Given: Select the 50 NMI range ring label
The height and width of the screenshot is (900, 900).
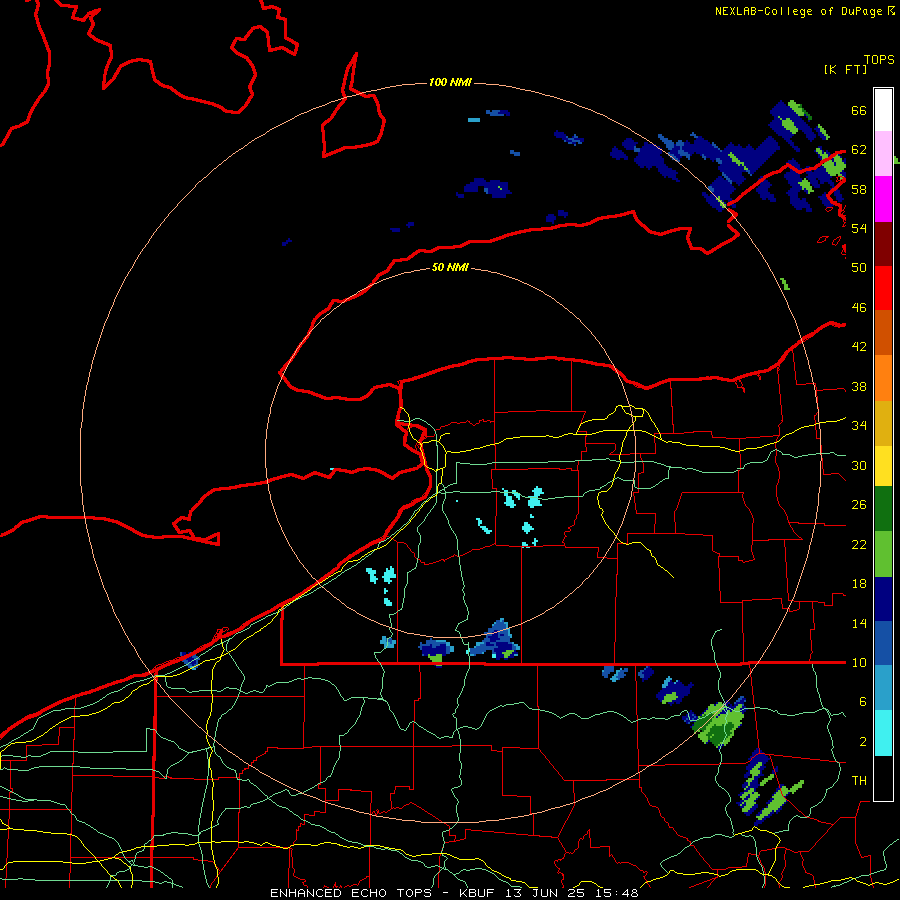Looking at the screenshot, I should 450,267.
